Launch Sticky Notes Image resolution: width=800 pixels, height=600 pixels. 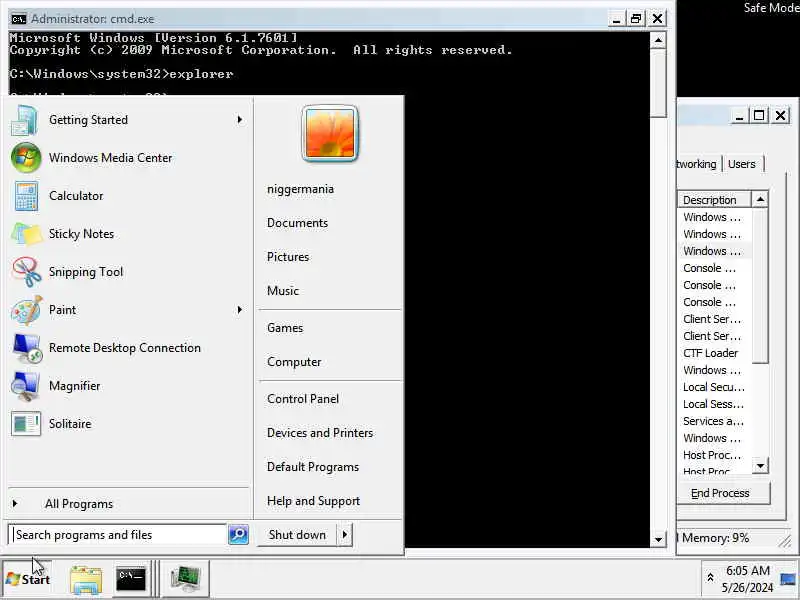[128, 234]
